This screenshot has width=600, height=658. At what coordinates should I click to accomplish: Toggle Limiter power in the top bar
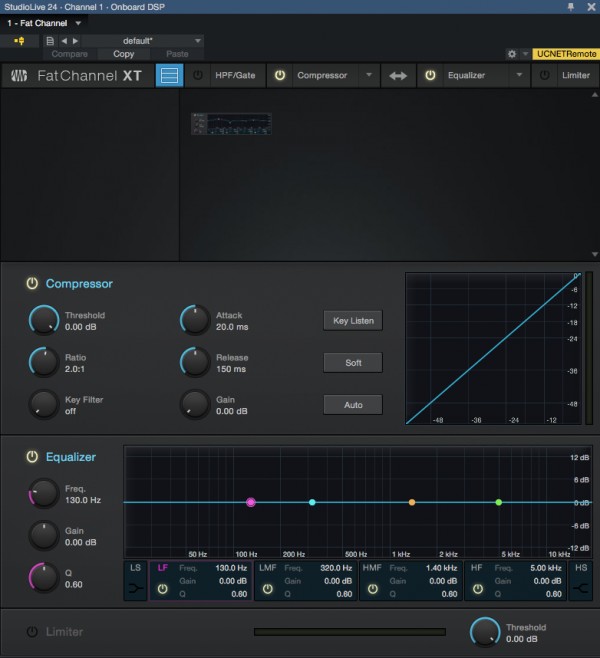pos(545,76)
